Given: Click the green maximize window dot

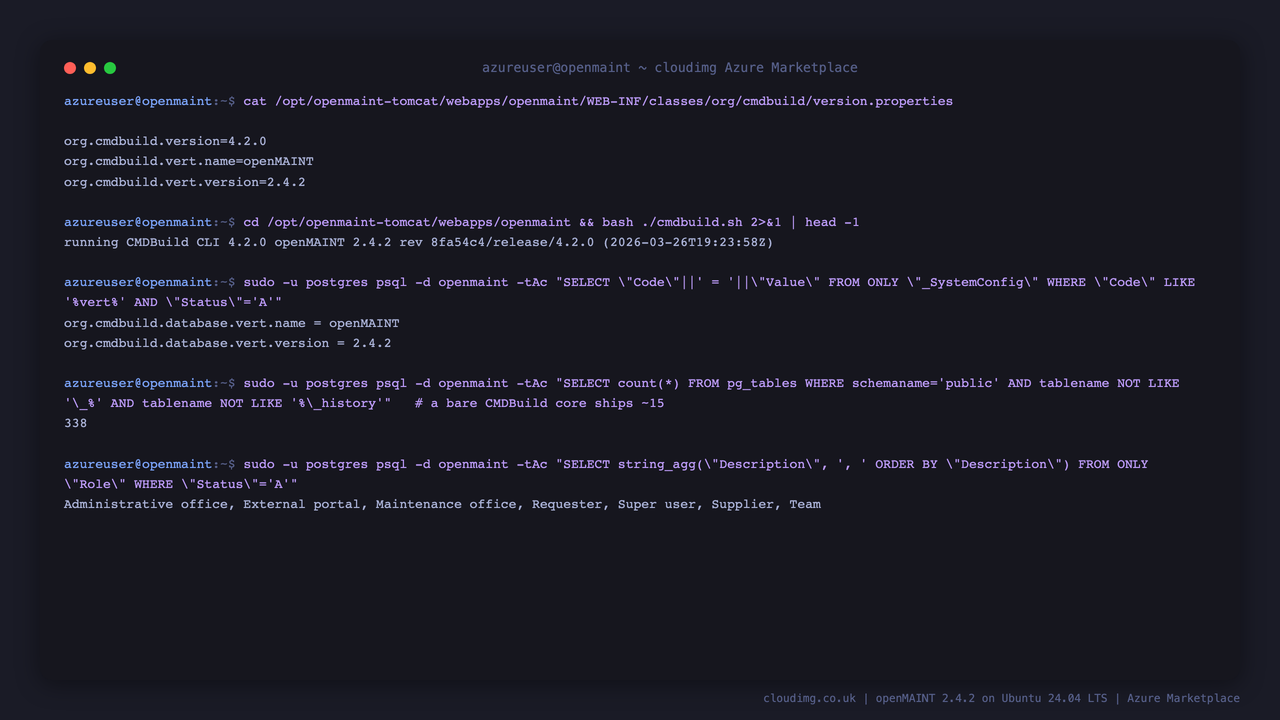Looking at the screenshot, I should coord(110,68).
